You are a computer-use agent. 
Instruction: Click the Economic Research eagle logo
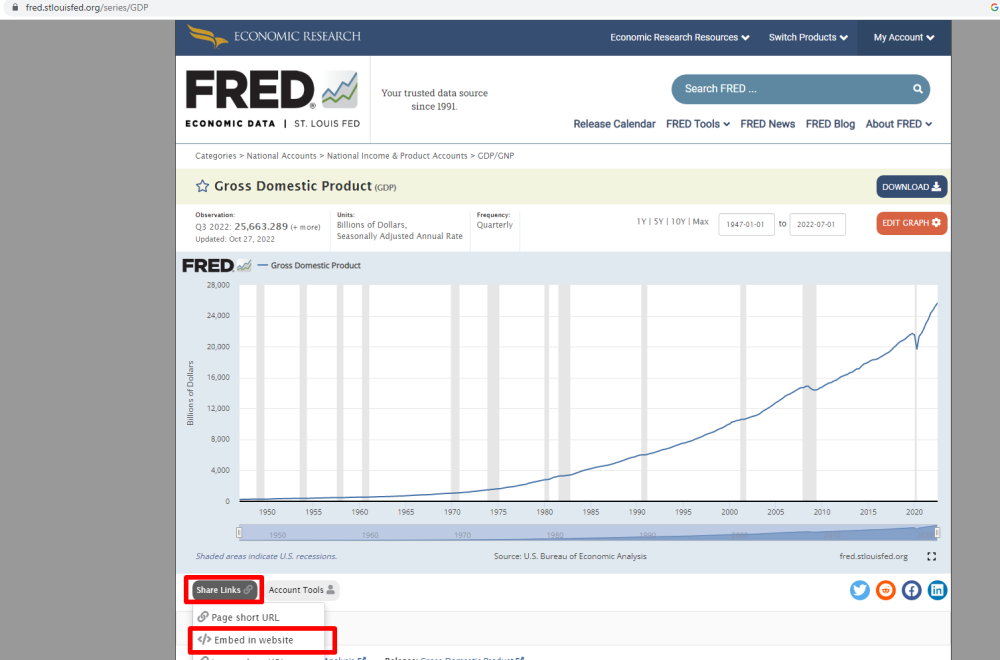(208, 36)
